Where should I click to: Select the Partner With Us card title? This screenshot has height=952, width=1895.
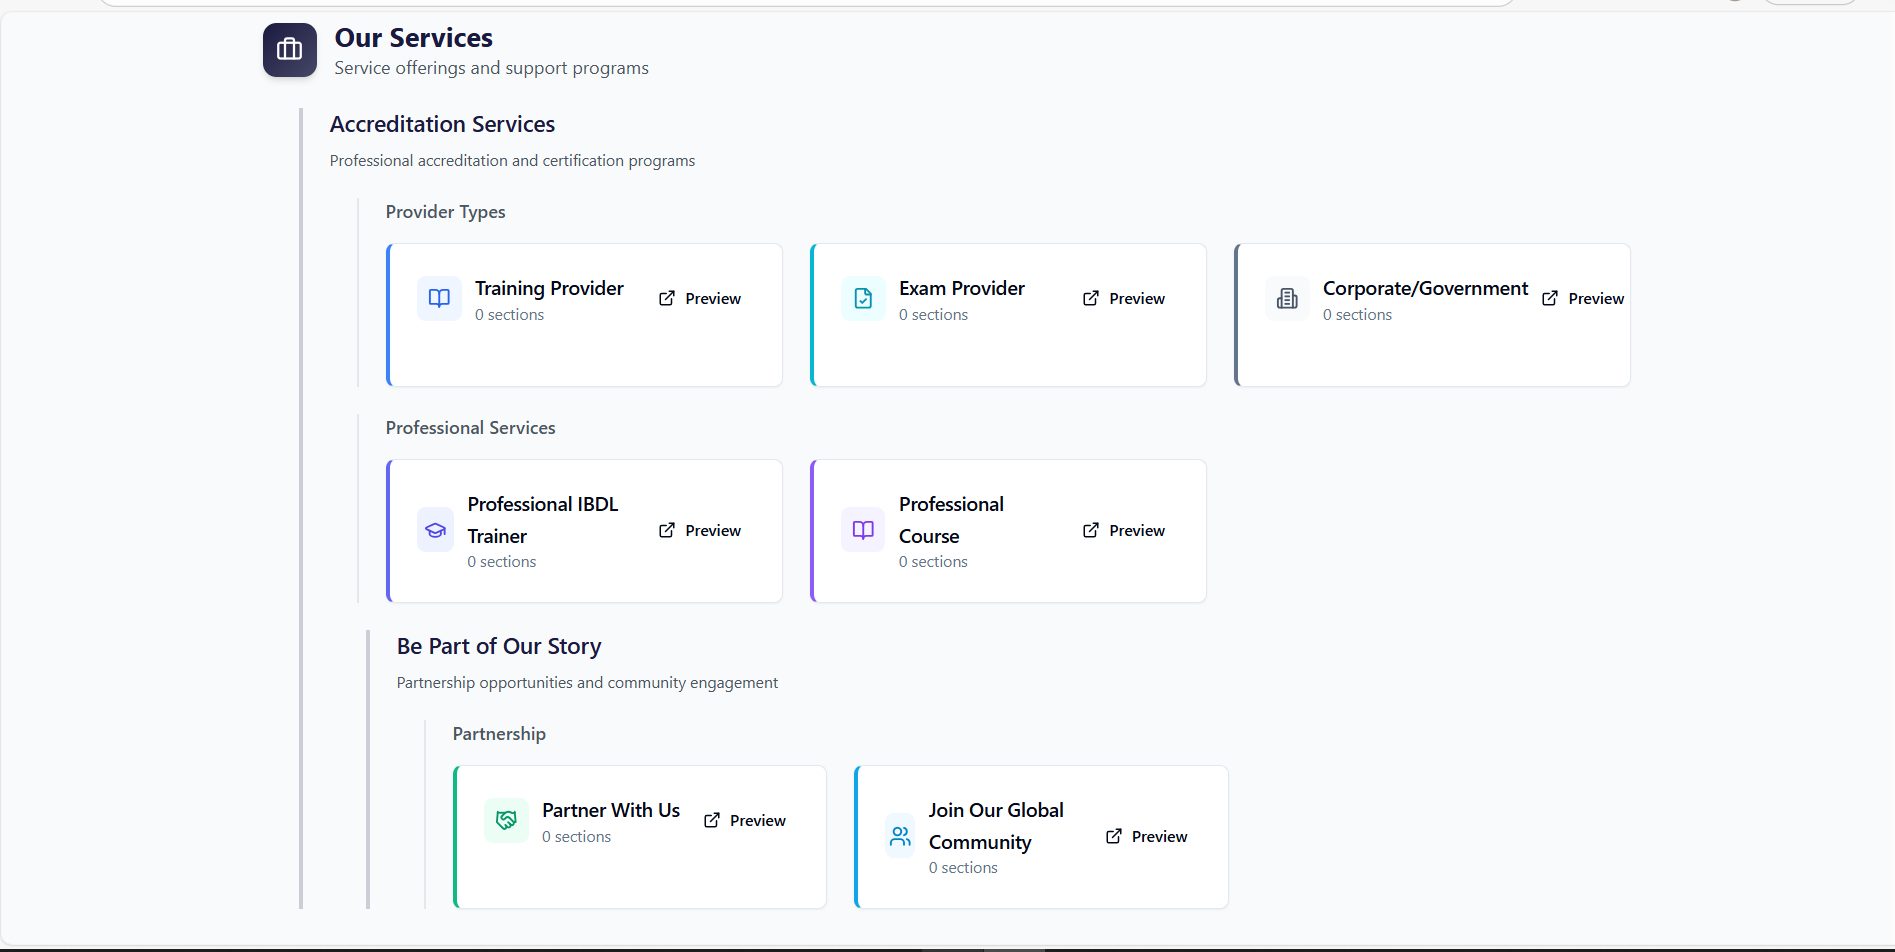tap(610, 810)
